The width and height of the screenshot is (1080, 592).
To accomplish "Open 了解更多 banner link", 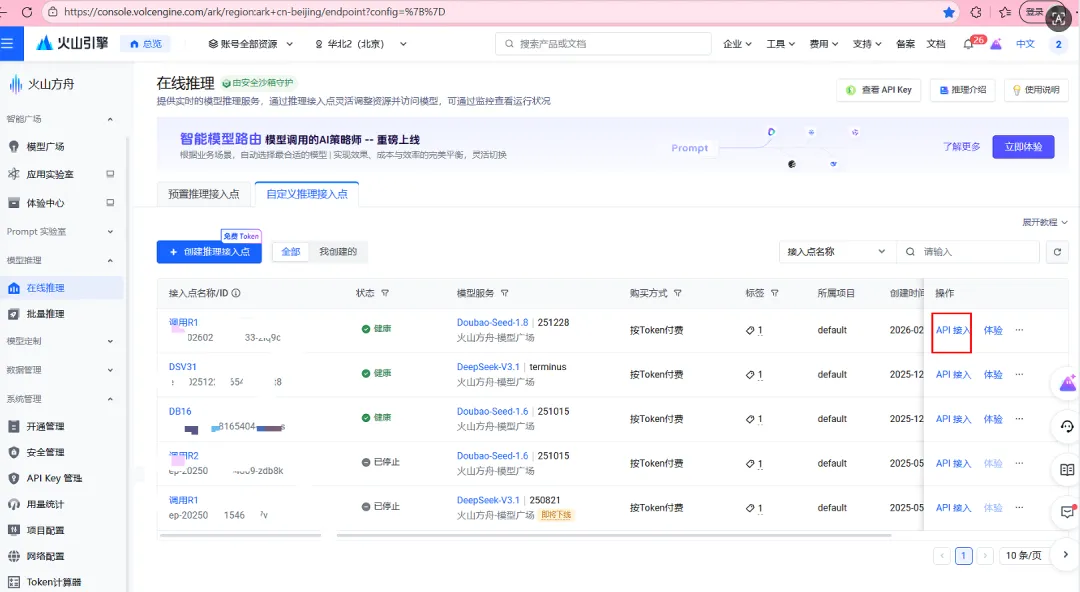I will tap(962, 147).
